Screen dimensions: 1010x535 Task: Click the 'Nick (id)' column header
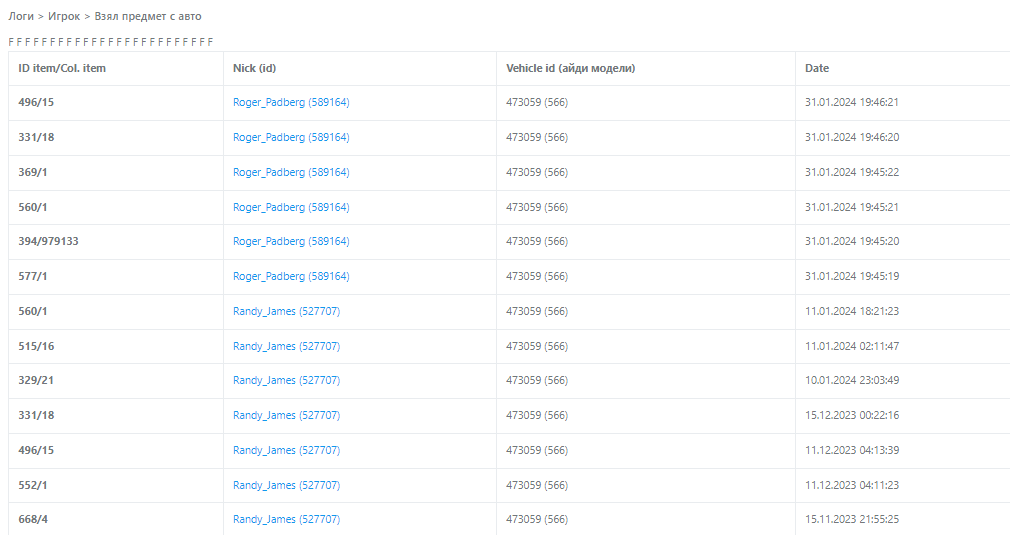point(254,68)
